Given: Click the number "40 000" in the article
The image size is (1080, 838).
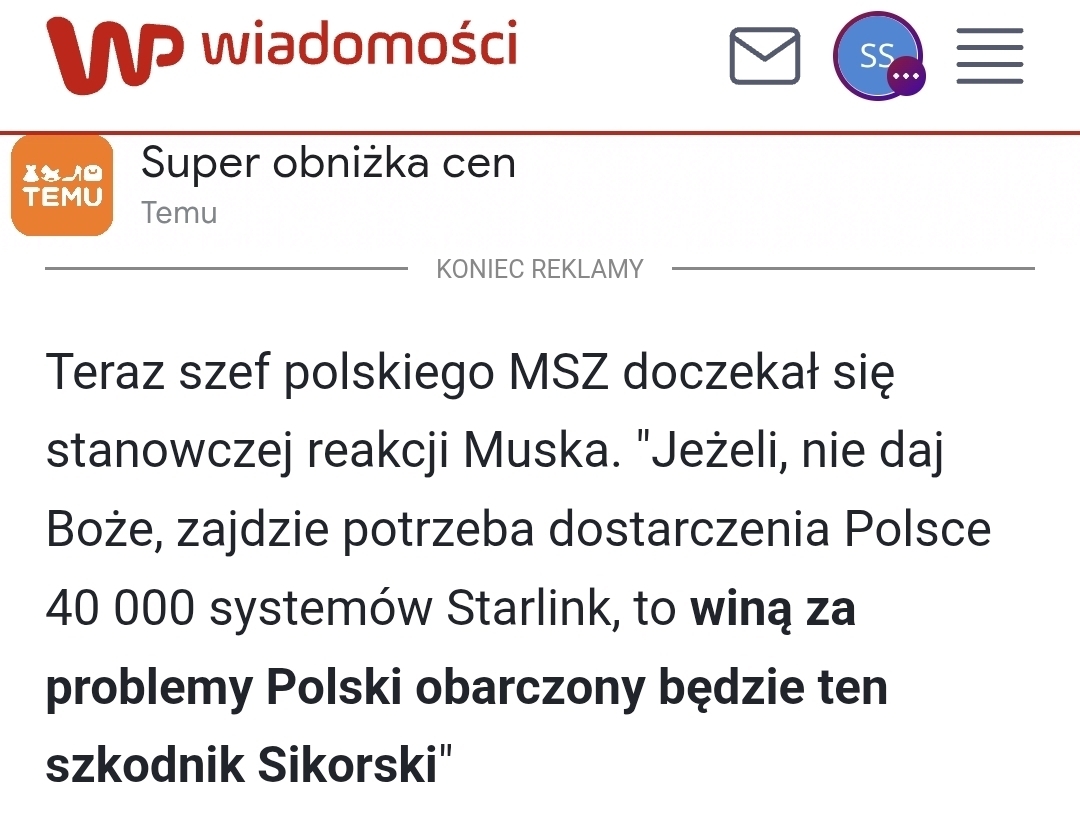Looking at the screenshot, I should click(120, 609).
